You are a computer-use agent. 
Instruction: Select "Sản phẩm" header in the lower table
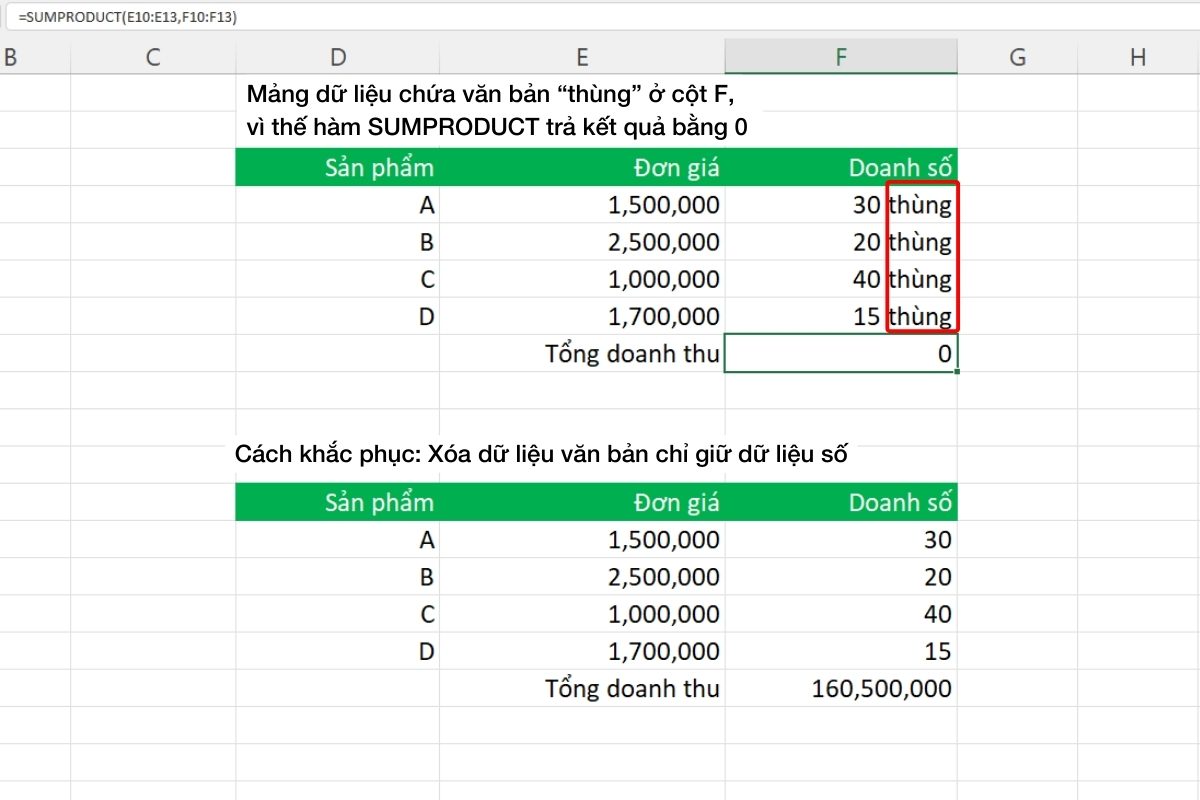[379, 502]
